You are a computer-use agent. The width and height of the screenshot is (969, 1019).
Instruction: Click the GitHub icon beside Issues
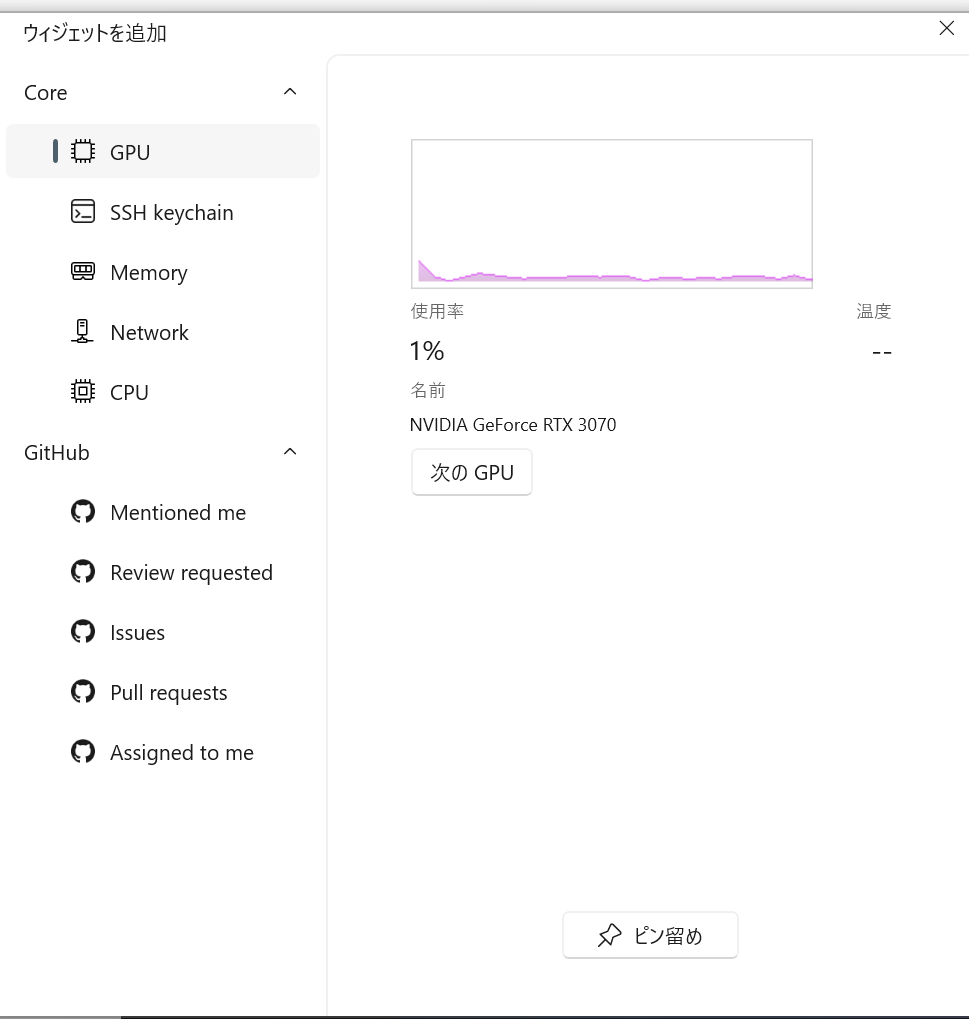[x=83, y=632]
